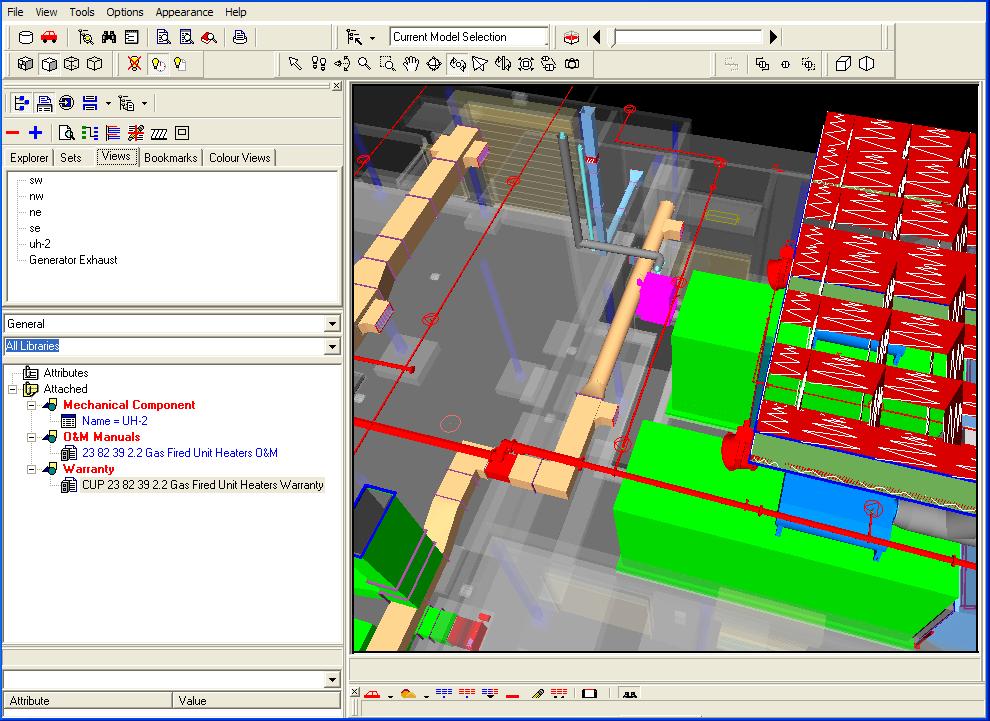Click the red car icon in top toolbar
The width and height of the screenshot is (990, 721).
(49, 37)
